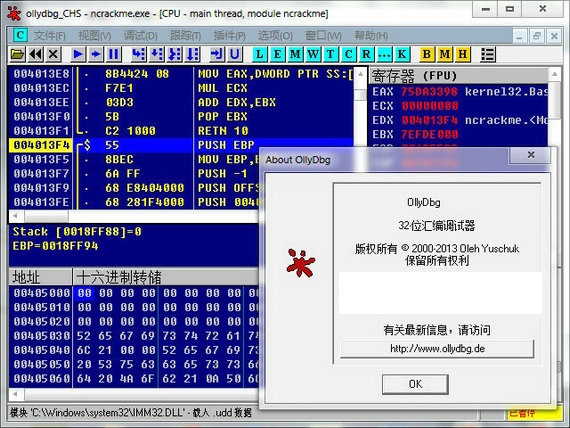This screenshot has width=570, height=428.
Task: Select ECX register value 00000000
Action: pos(430,106)
